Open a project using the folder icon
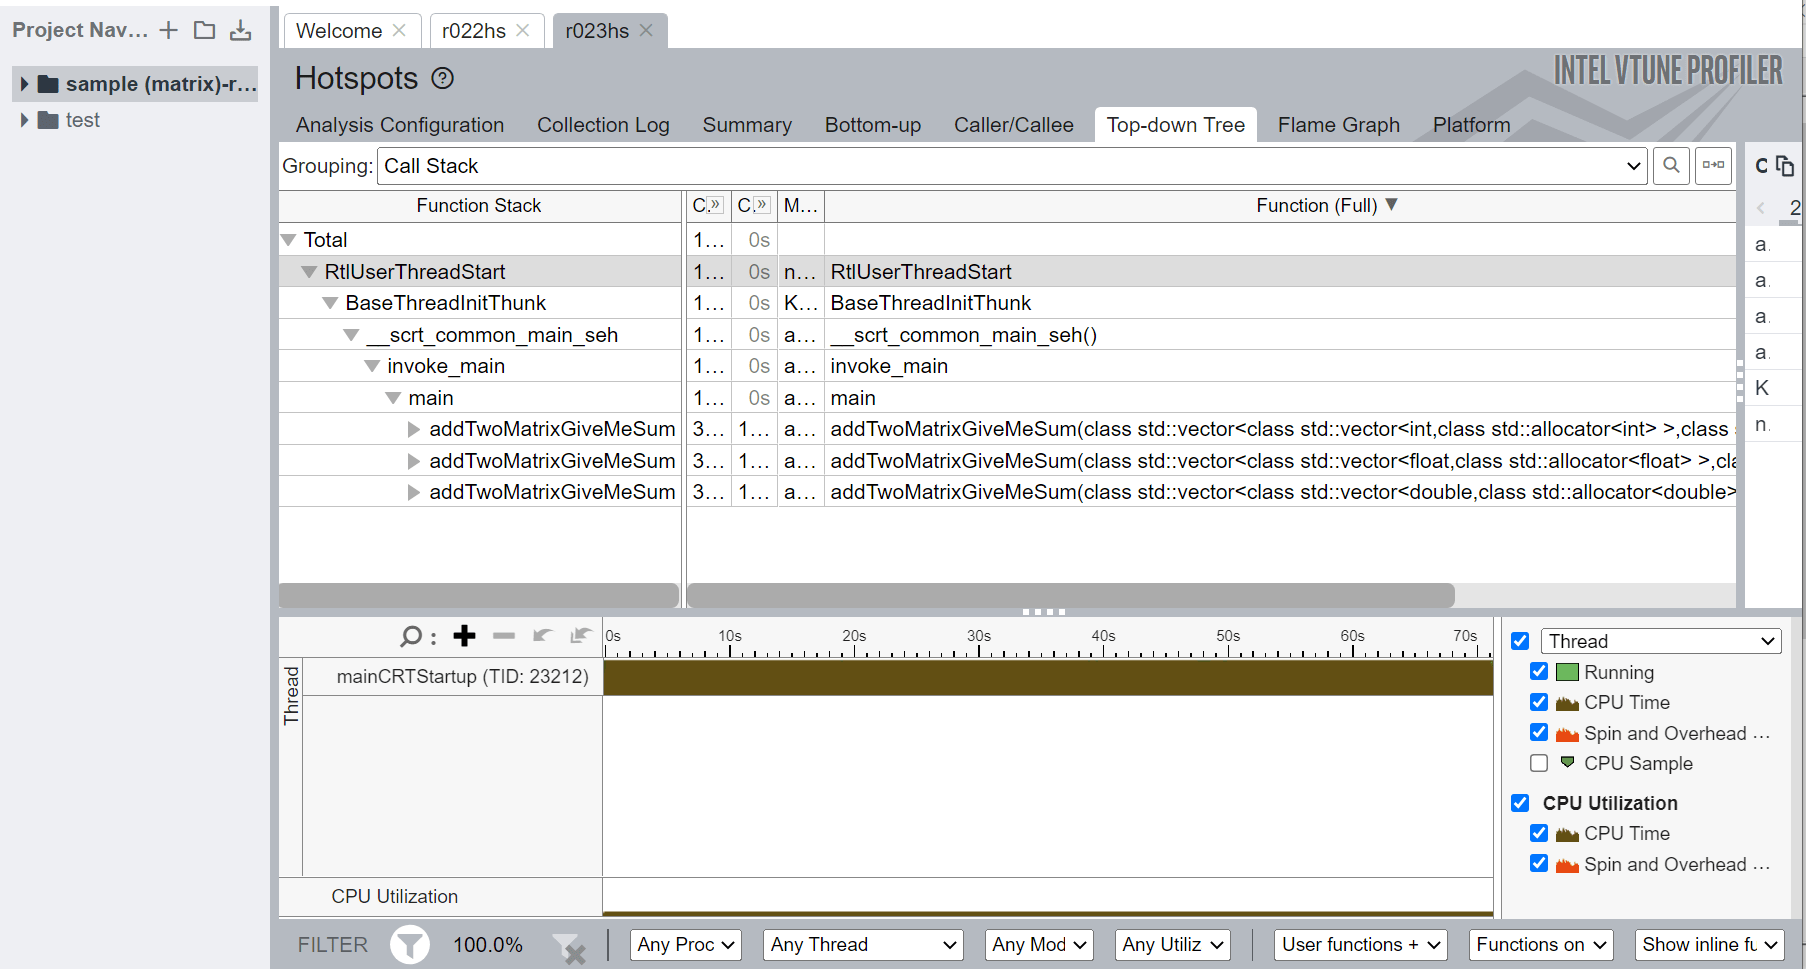Screen dimensions: 1806x969 tap(204, 30)
